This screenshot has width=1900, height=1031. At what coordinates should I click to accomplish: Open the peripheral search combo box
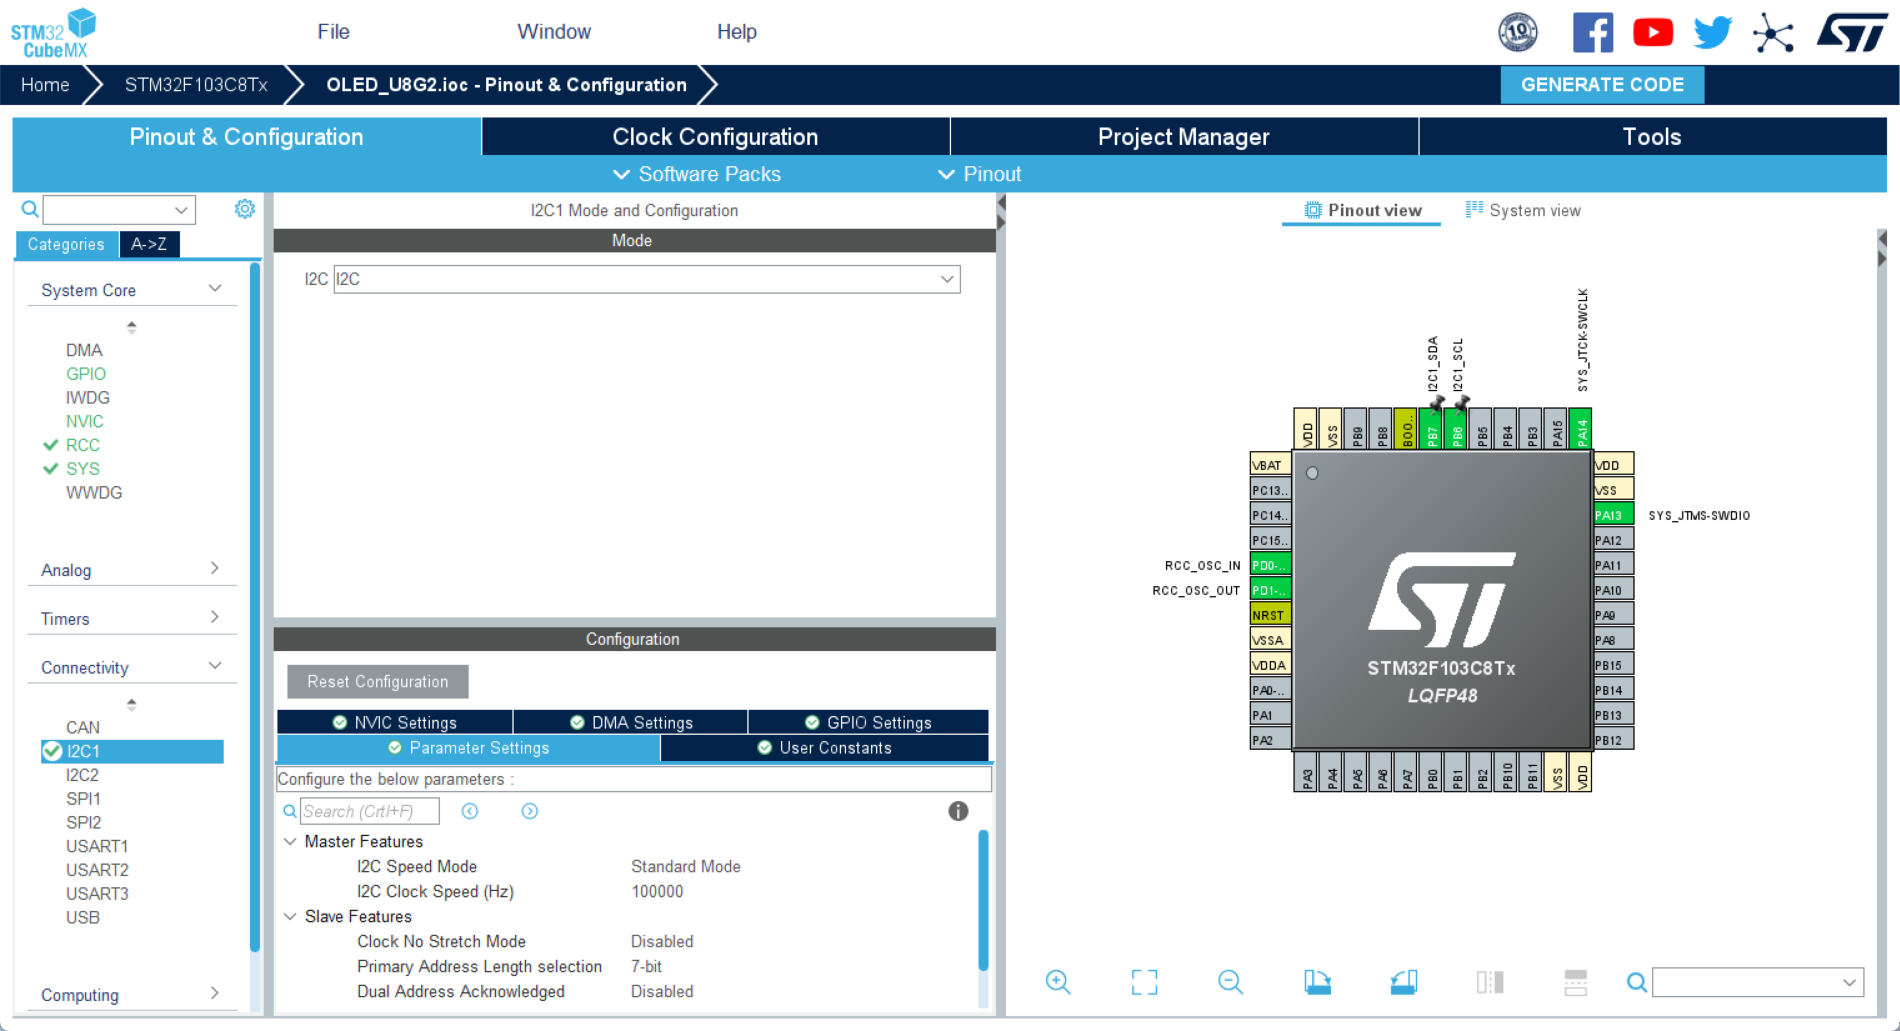click(x=119, y=210)
